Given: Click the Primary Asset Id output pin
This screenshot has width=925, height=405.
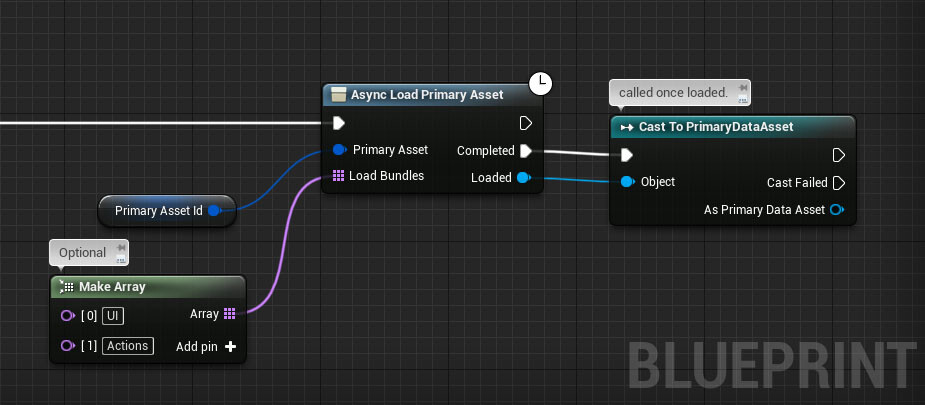Looking at the screenshot, I should tap(214, 211).
